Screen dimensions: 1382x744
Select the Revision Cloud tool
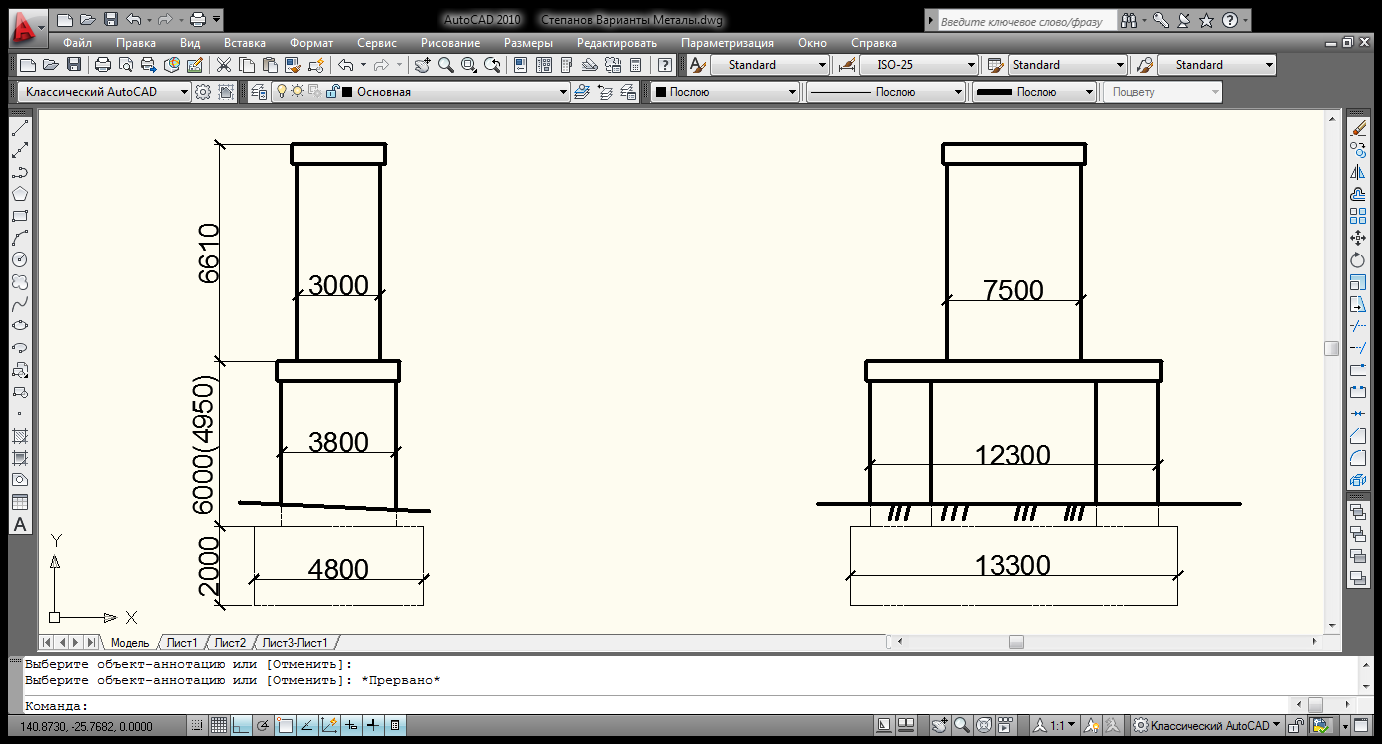click(x=19, y=281)
